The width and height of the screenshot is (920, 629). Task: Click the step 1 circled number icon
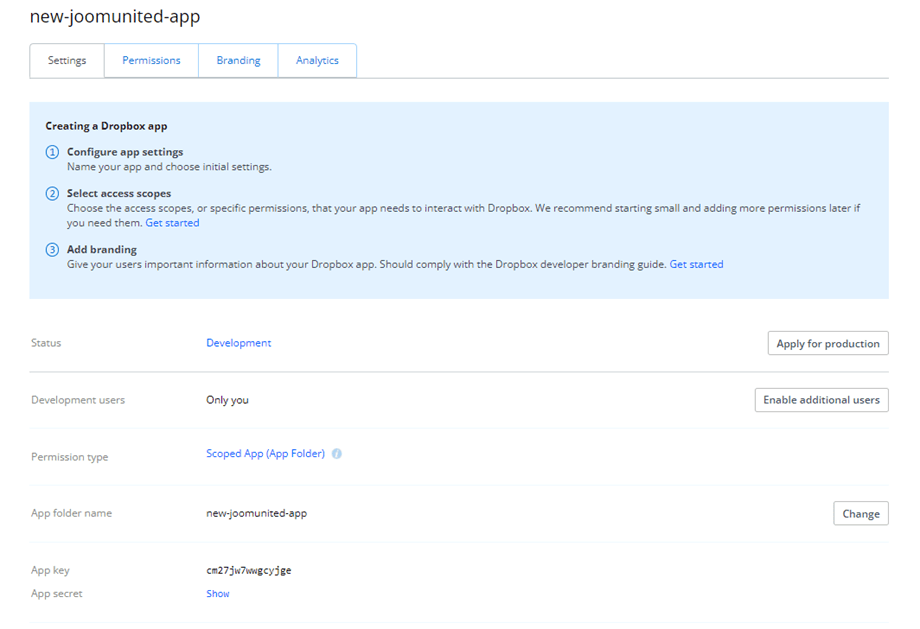pos(53,152)
